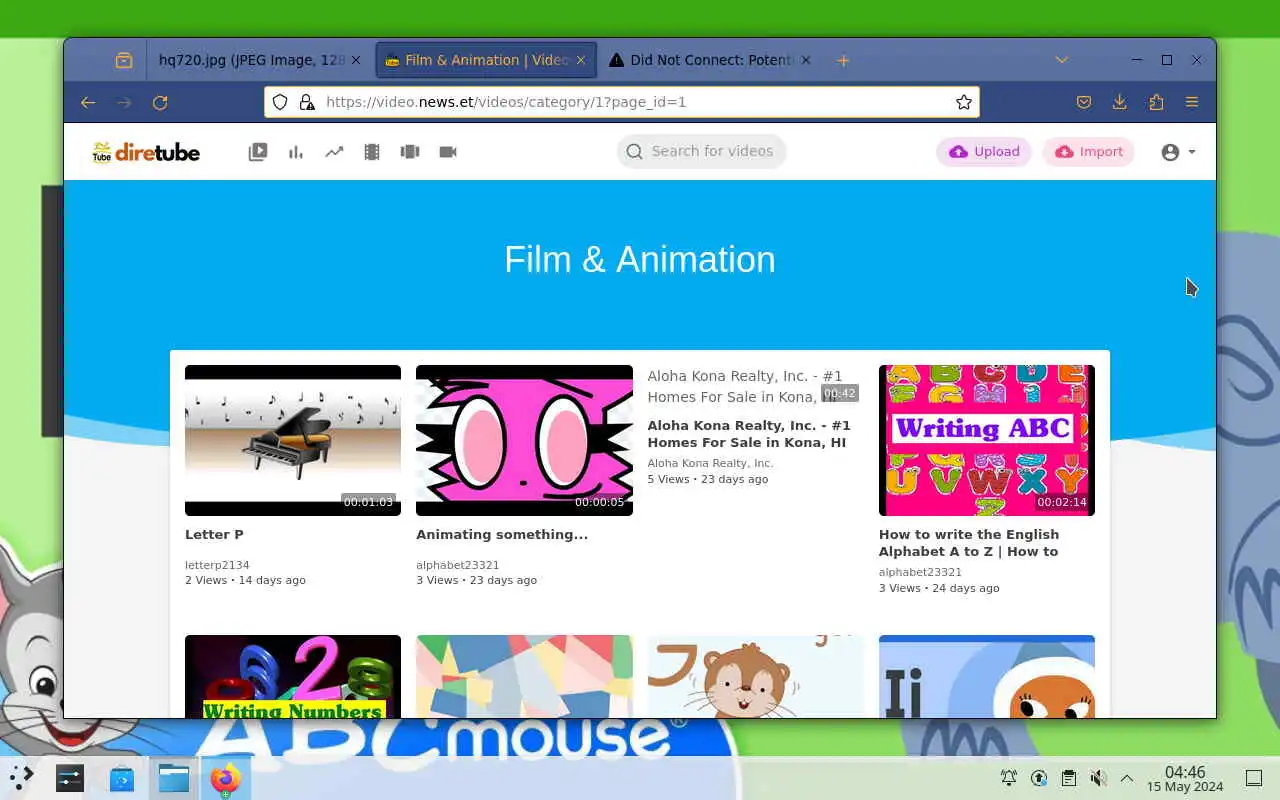Open the notifications bell tray icon
This screenshot has width=1280, height=800.
click(1009, 778)
